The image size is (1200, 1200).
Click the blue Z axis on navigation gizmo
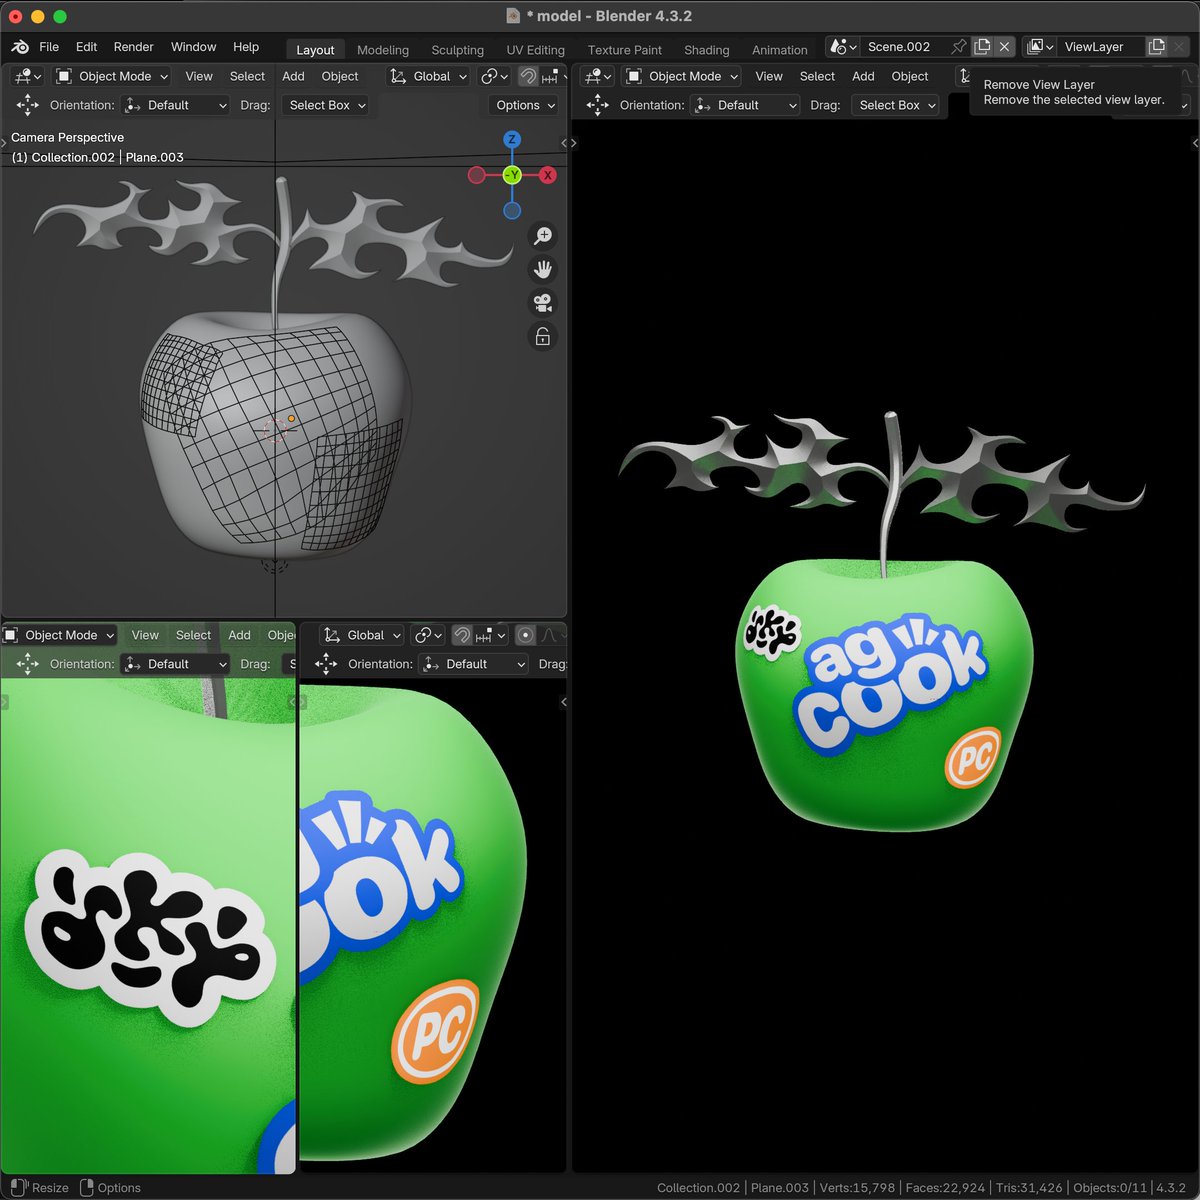pos(512,140)
